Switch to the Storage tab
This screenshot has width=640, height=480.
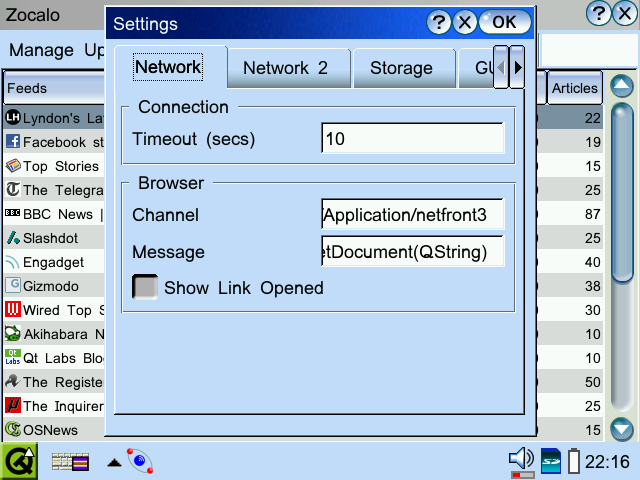point(401,68)
